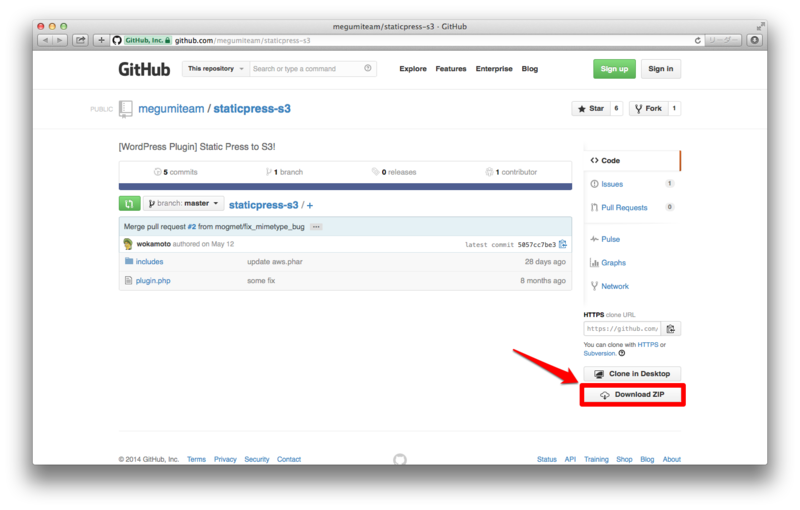Open the 1 contributor link
This screenshot has height=510, width=800.
[511, 172]
